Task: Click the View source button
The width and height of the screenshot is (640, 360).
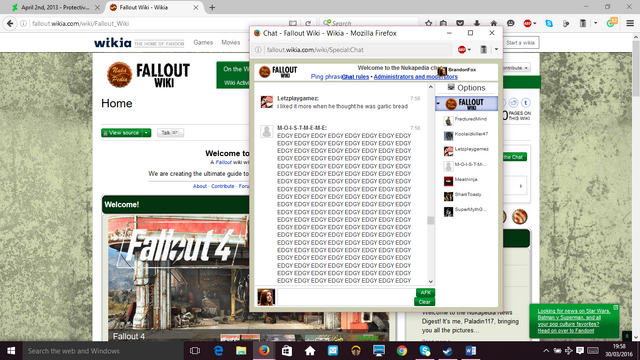Action: (x=122, y=133)
